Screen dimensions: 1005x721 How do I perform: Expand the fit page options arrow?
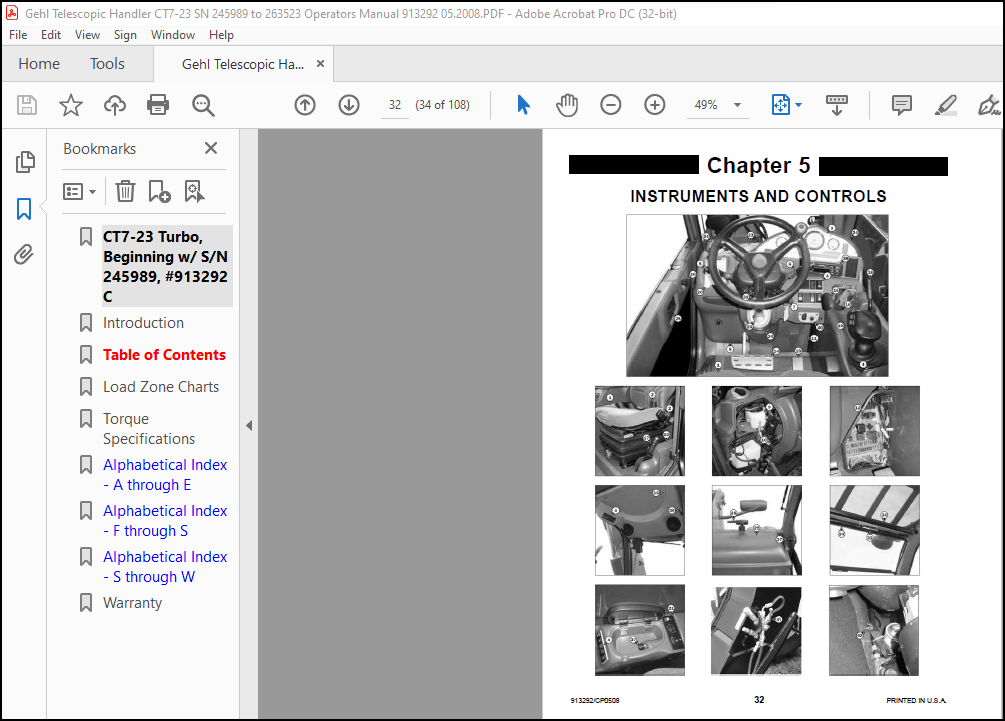coord(799,104)
